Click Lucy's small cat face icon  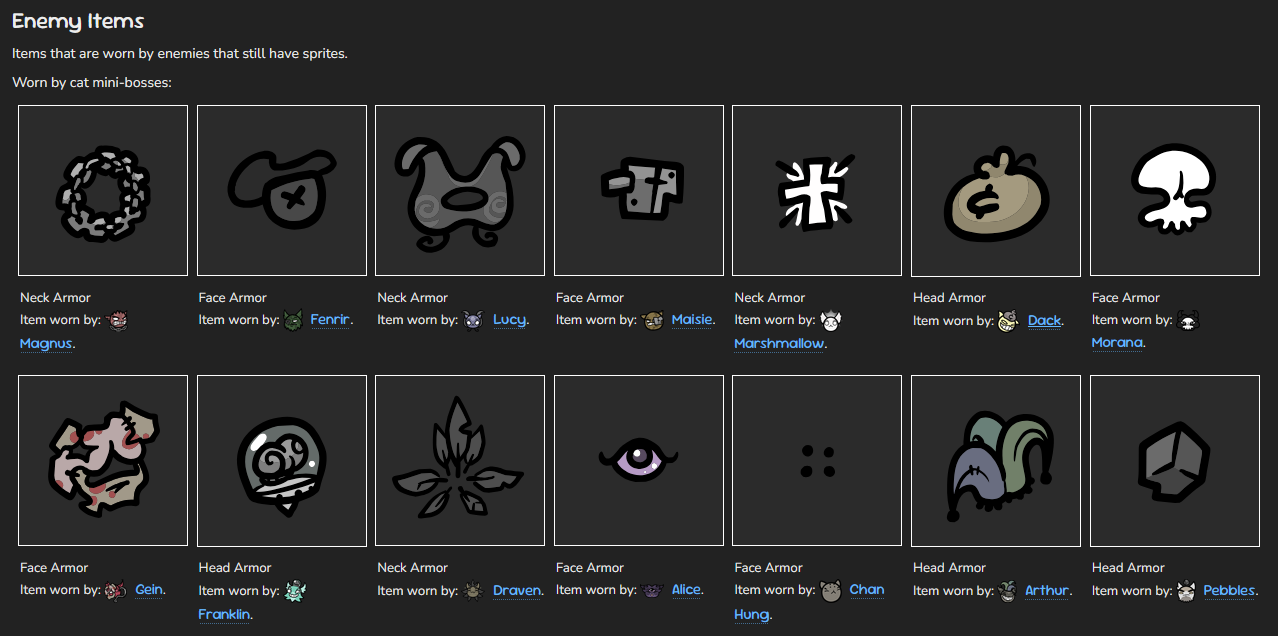(x=473, y=321)
